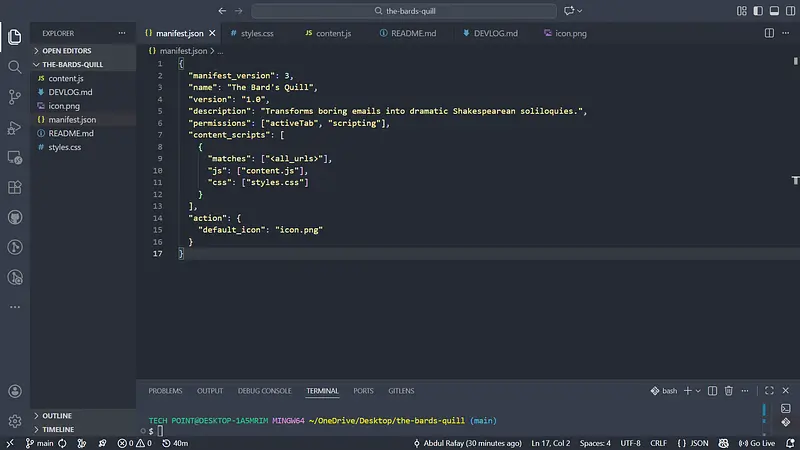This screenshot has height=450, width=800.
Task: Open the Extensions view
Action: [15, 187]
